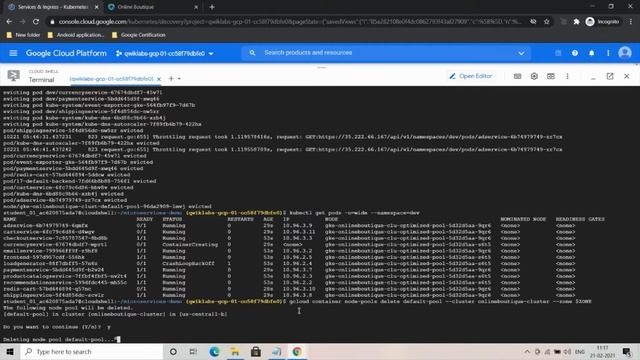Open the Android application bookmark folder

pyautogui.click(x=76, y=35)
